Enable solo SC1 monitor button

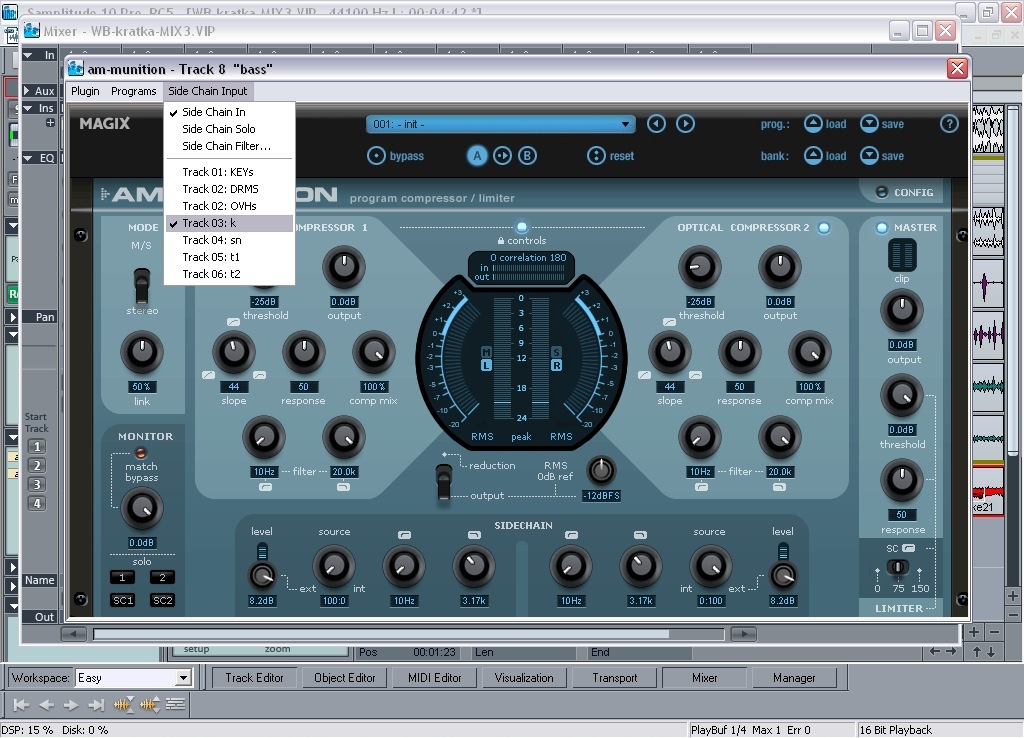(122, 600)
